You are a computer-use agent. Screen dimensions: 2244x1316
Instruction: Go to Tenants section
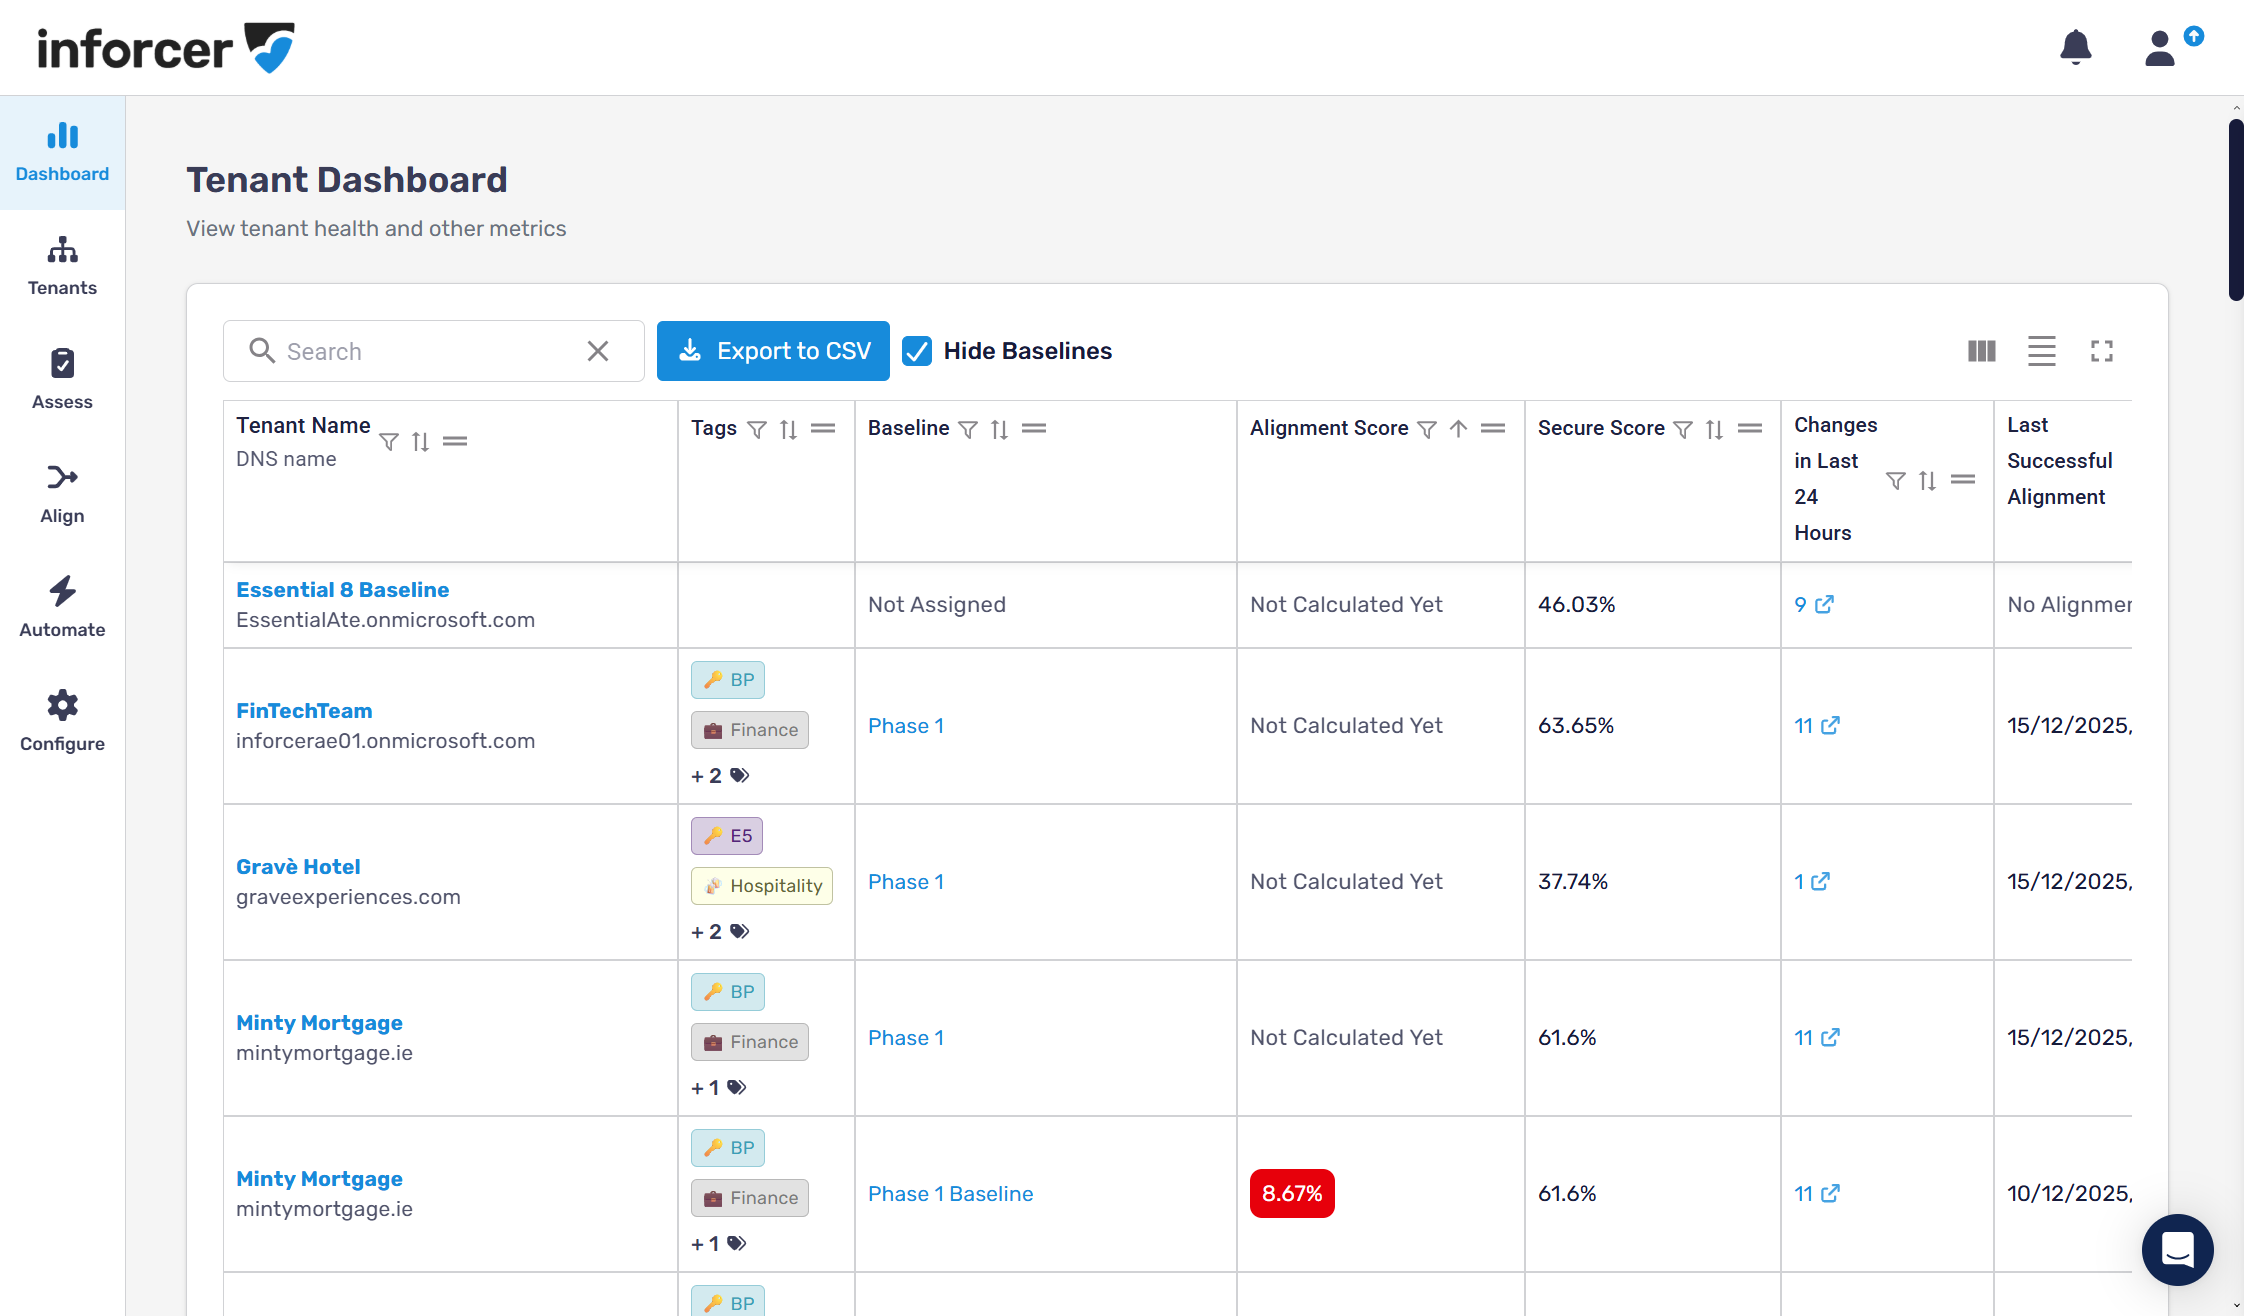(62, 267)
